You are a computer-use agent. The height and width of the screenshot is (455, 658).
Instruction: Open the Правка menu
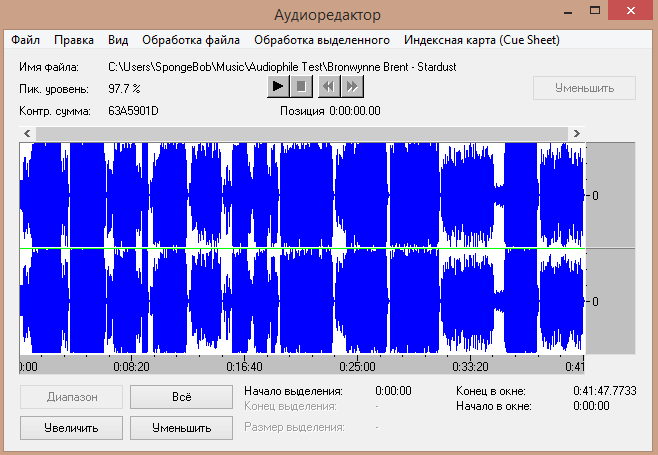(74, 40)
